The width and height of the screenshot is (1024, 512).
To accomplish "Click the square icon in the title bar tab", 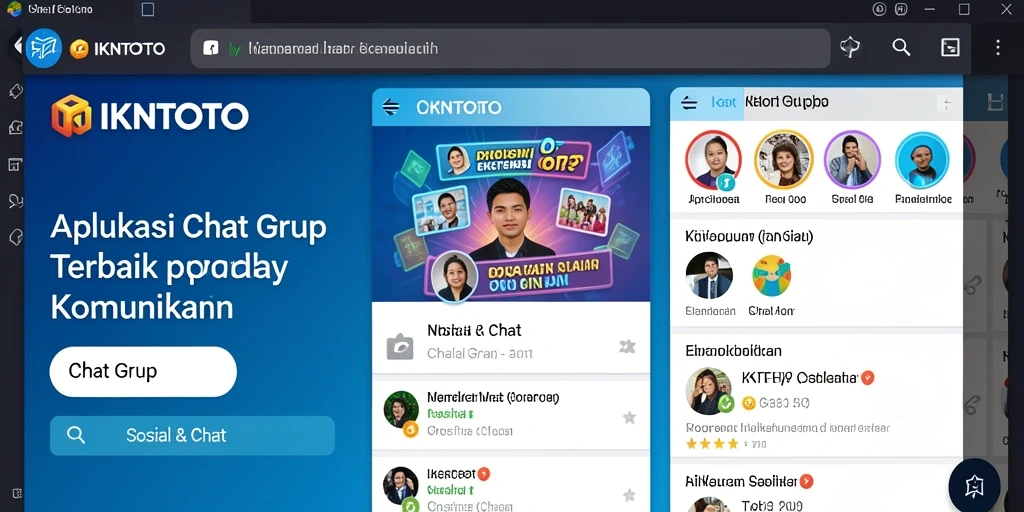I will tap(148, 9).
